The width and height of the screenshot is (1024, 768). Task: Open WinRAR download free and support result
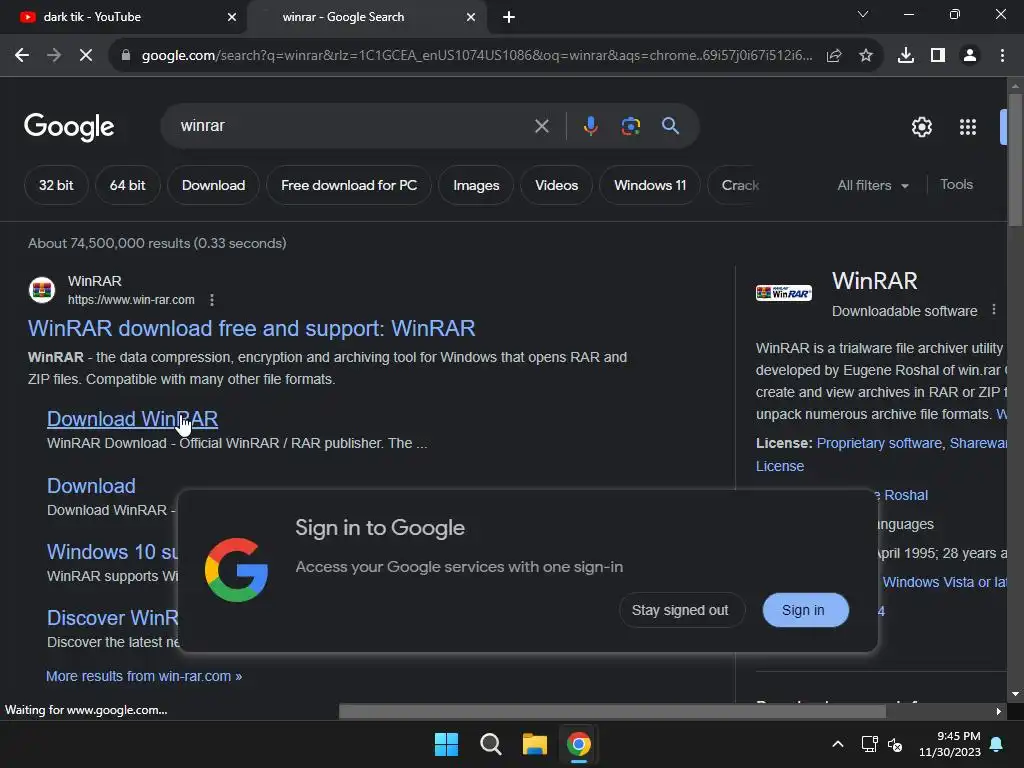pyautogui.click(x=251, y=328)
